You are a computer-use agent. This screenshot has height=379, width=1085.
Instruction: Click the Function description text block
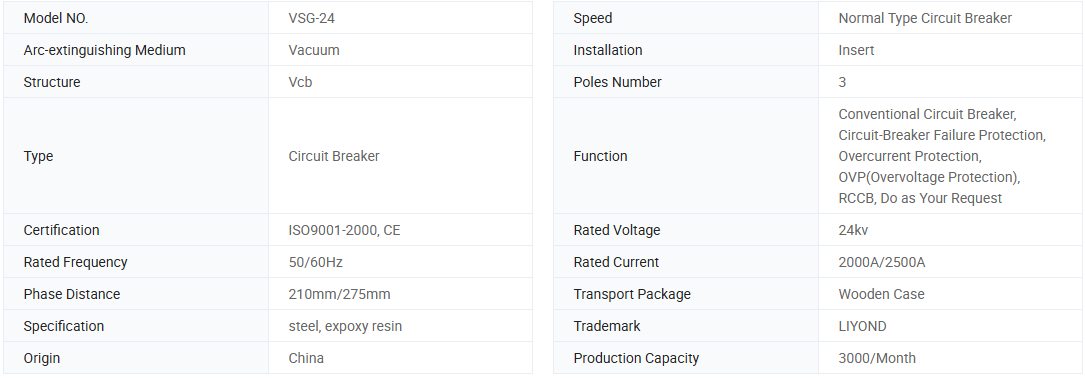[x=942, y=156]
